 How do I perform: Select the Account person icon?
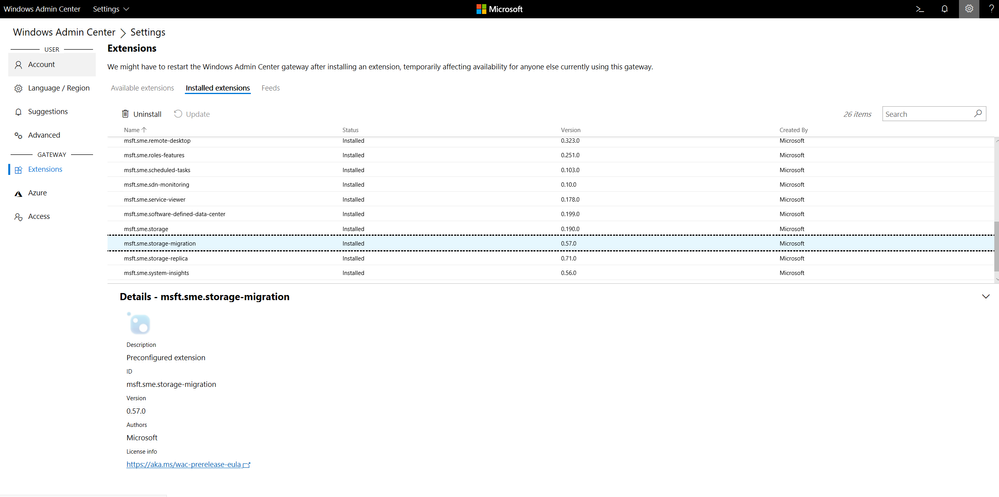pos(18,64)
